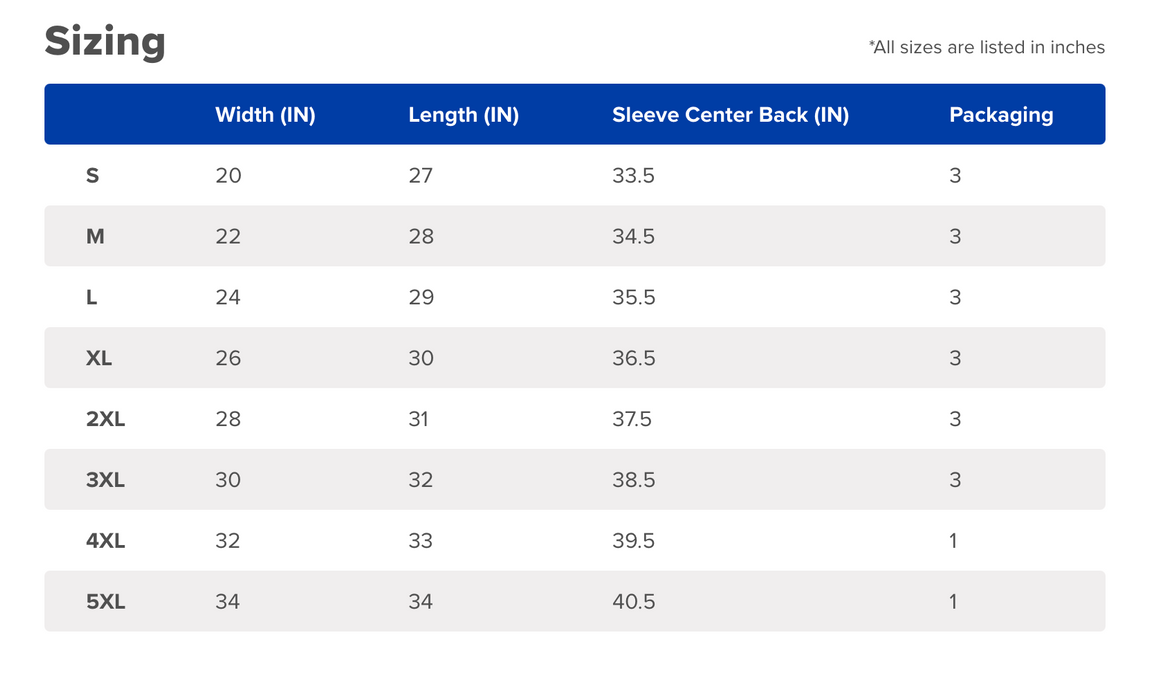Click the 2XL size row label
Viewport: 1150px width, 700px height.
point(105,419)
